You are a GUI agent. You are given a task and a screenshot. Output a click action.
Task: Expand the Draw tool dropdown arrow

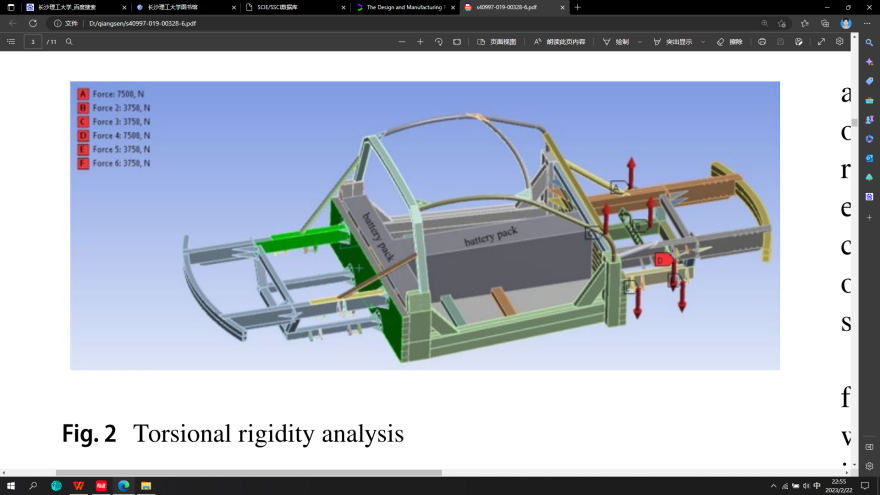tap(639, 42)
